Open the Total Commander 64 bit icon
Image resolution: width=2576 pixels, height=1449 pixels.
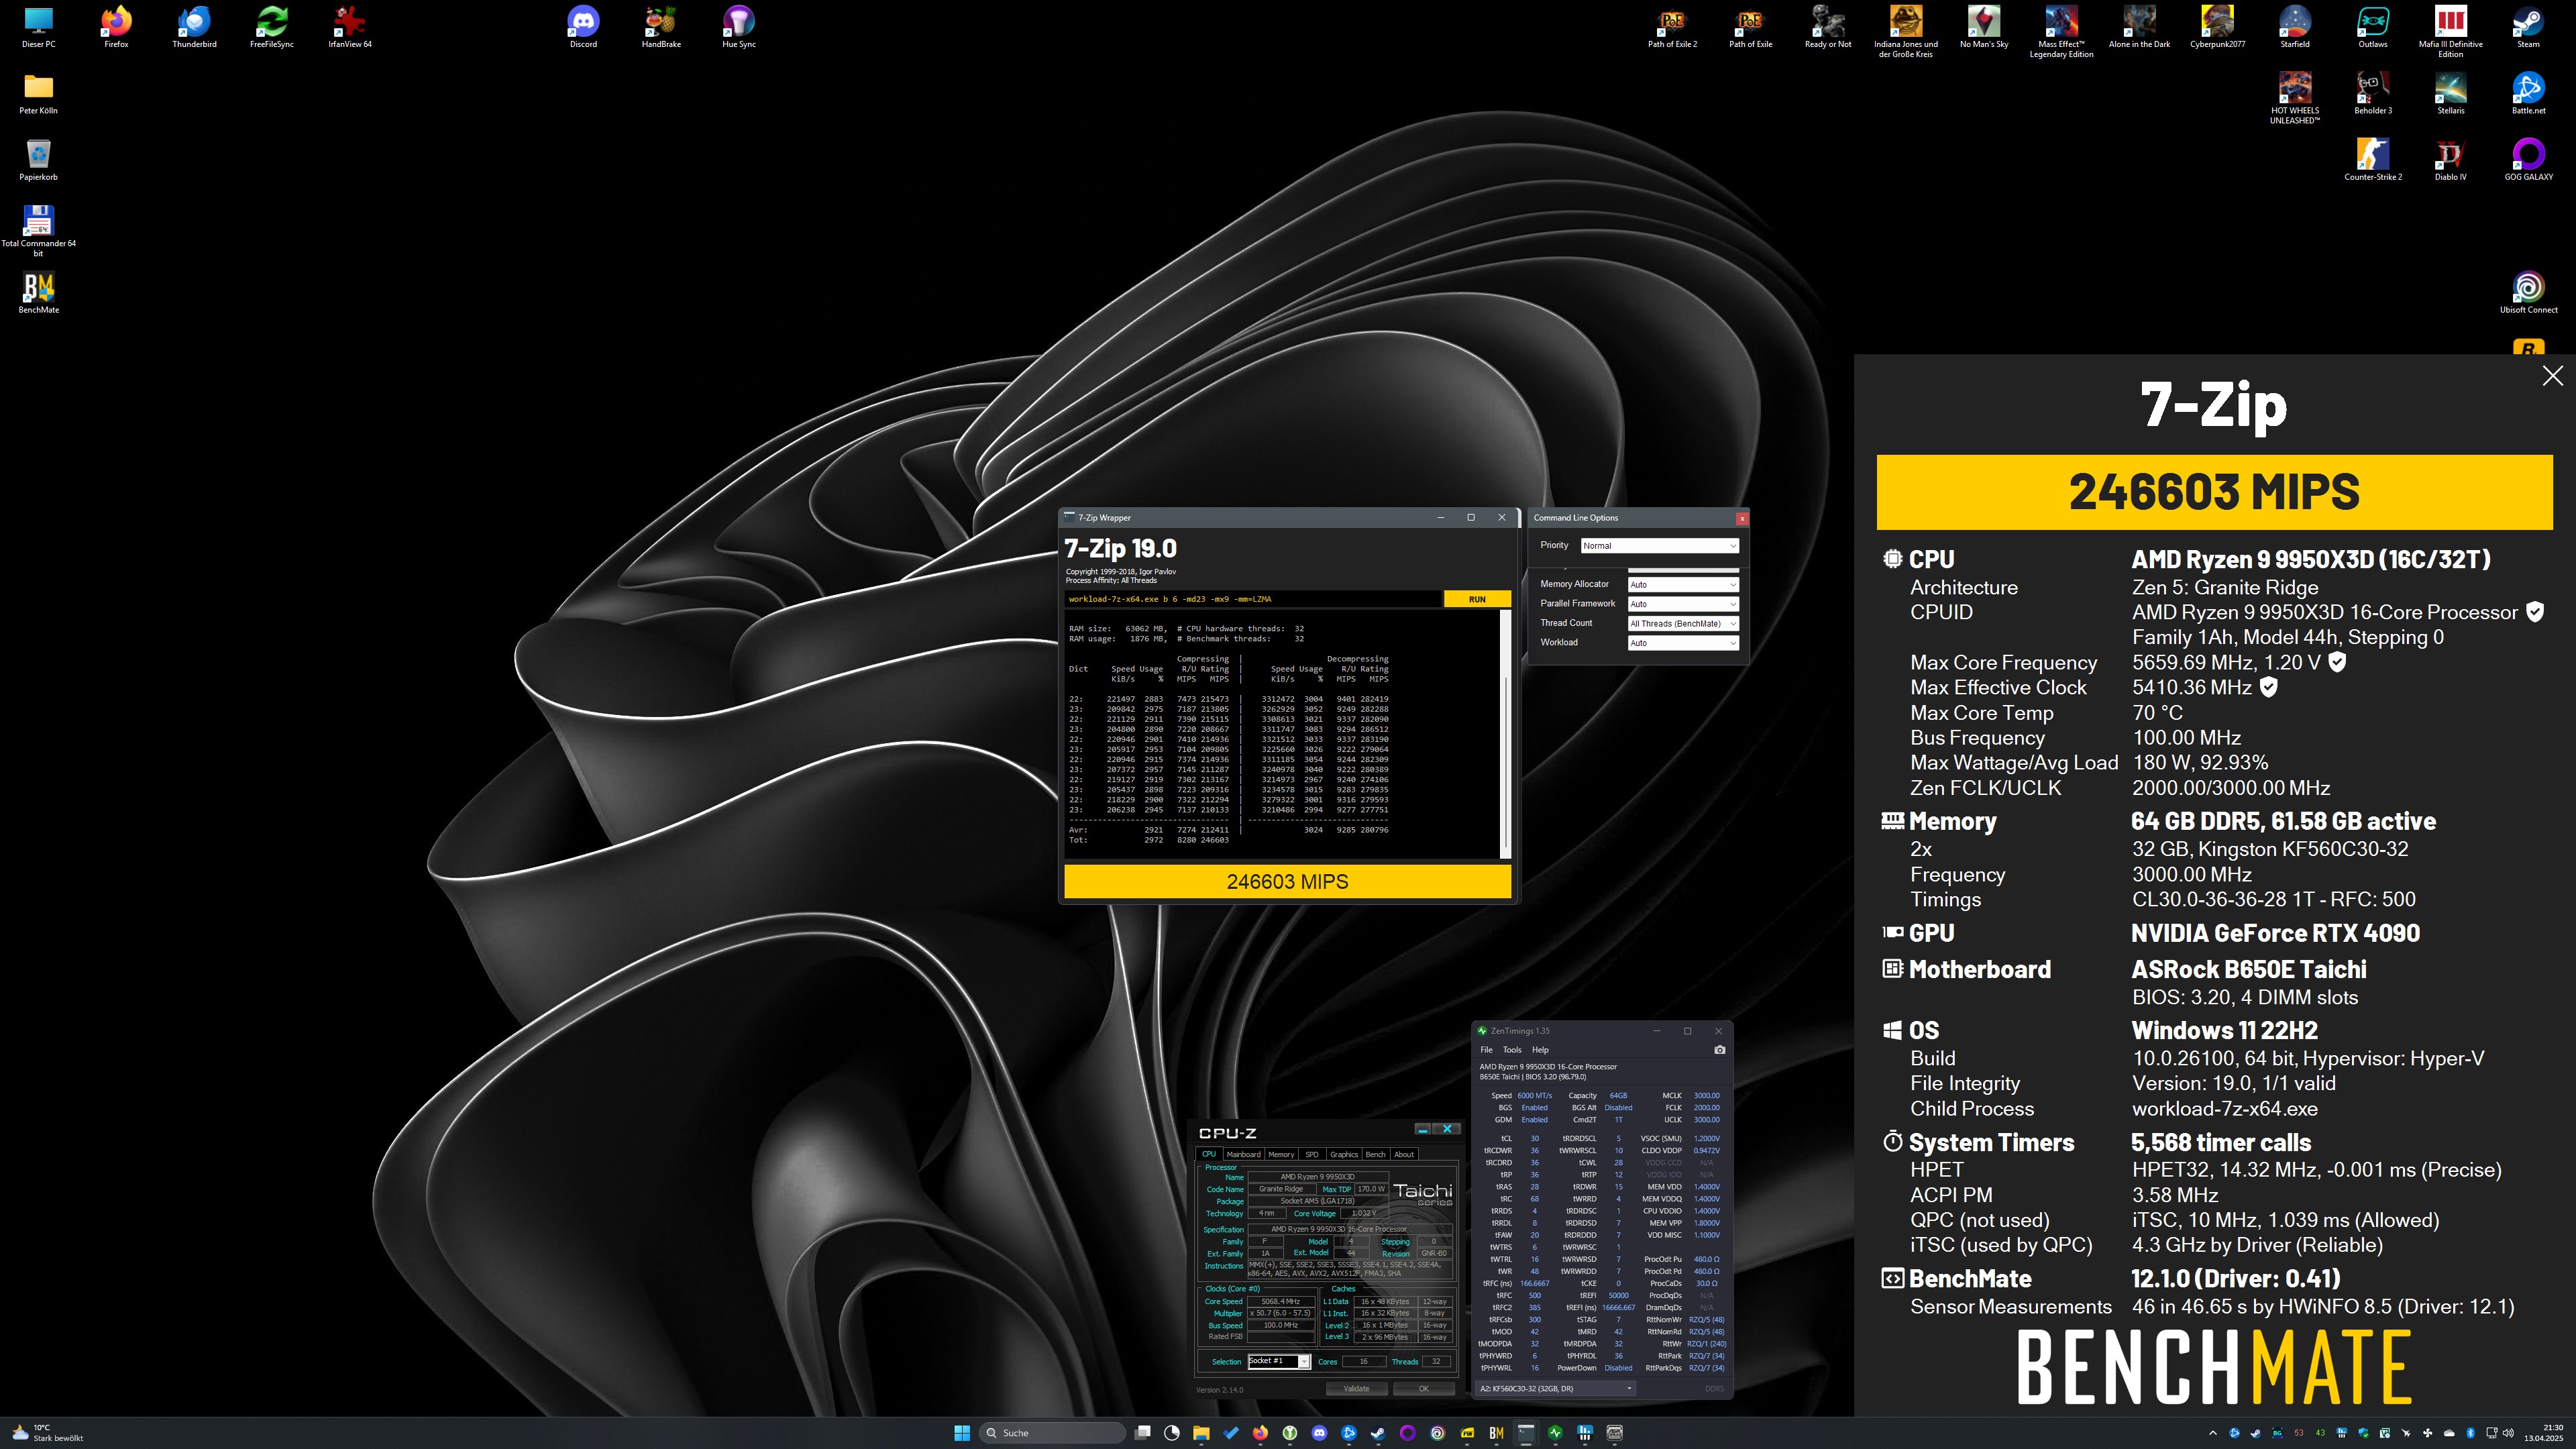coord(38,231)
